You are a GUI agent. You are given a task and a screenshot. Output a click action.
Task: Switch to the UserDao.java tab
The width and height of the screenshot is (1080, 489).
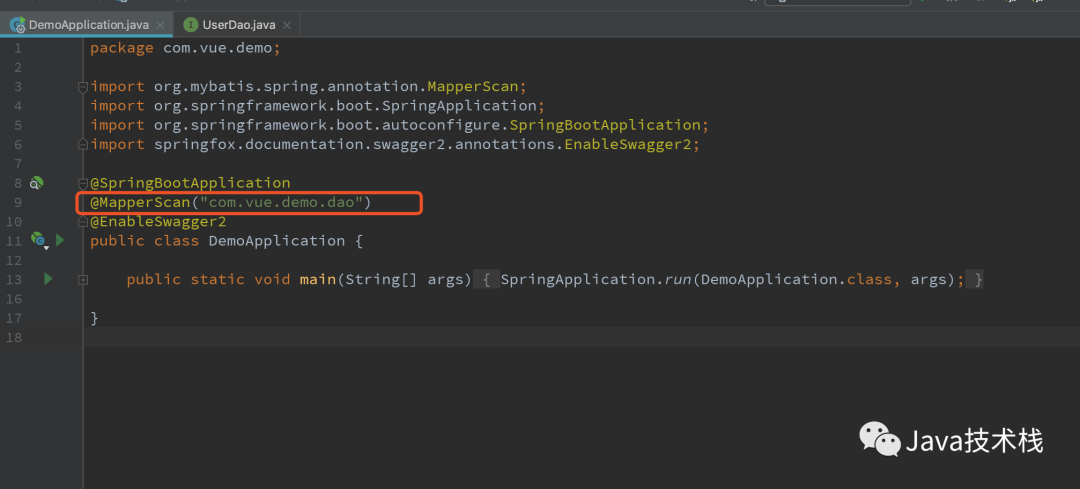point(238,25)
